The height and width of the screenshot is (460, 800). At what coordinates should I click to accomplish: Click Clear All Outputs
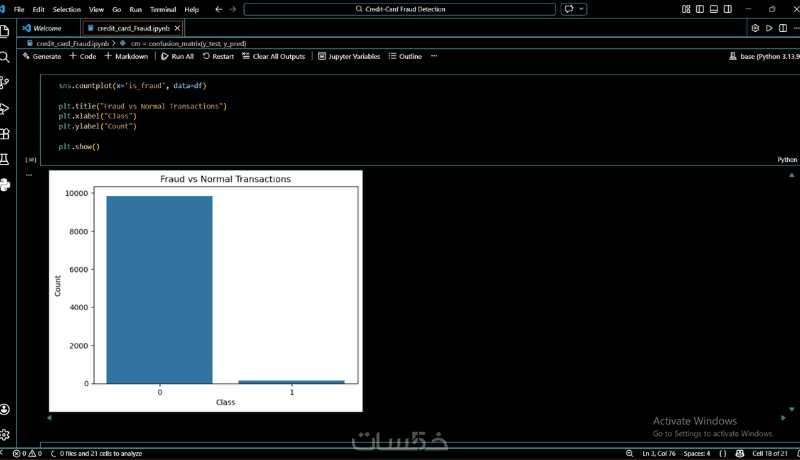tap(273, 56)
